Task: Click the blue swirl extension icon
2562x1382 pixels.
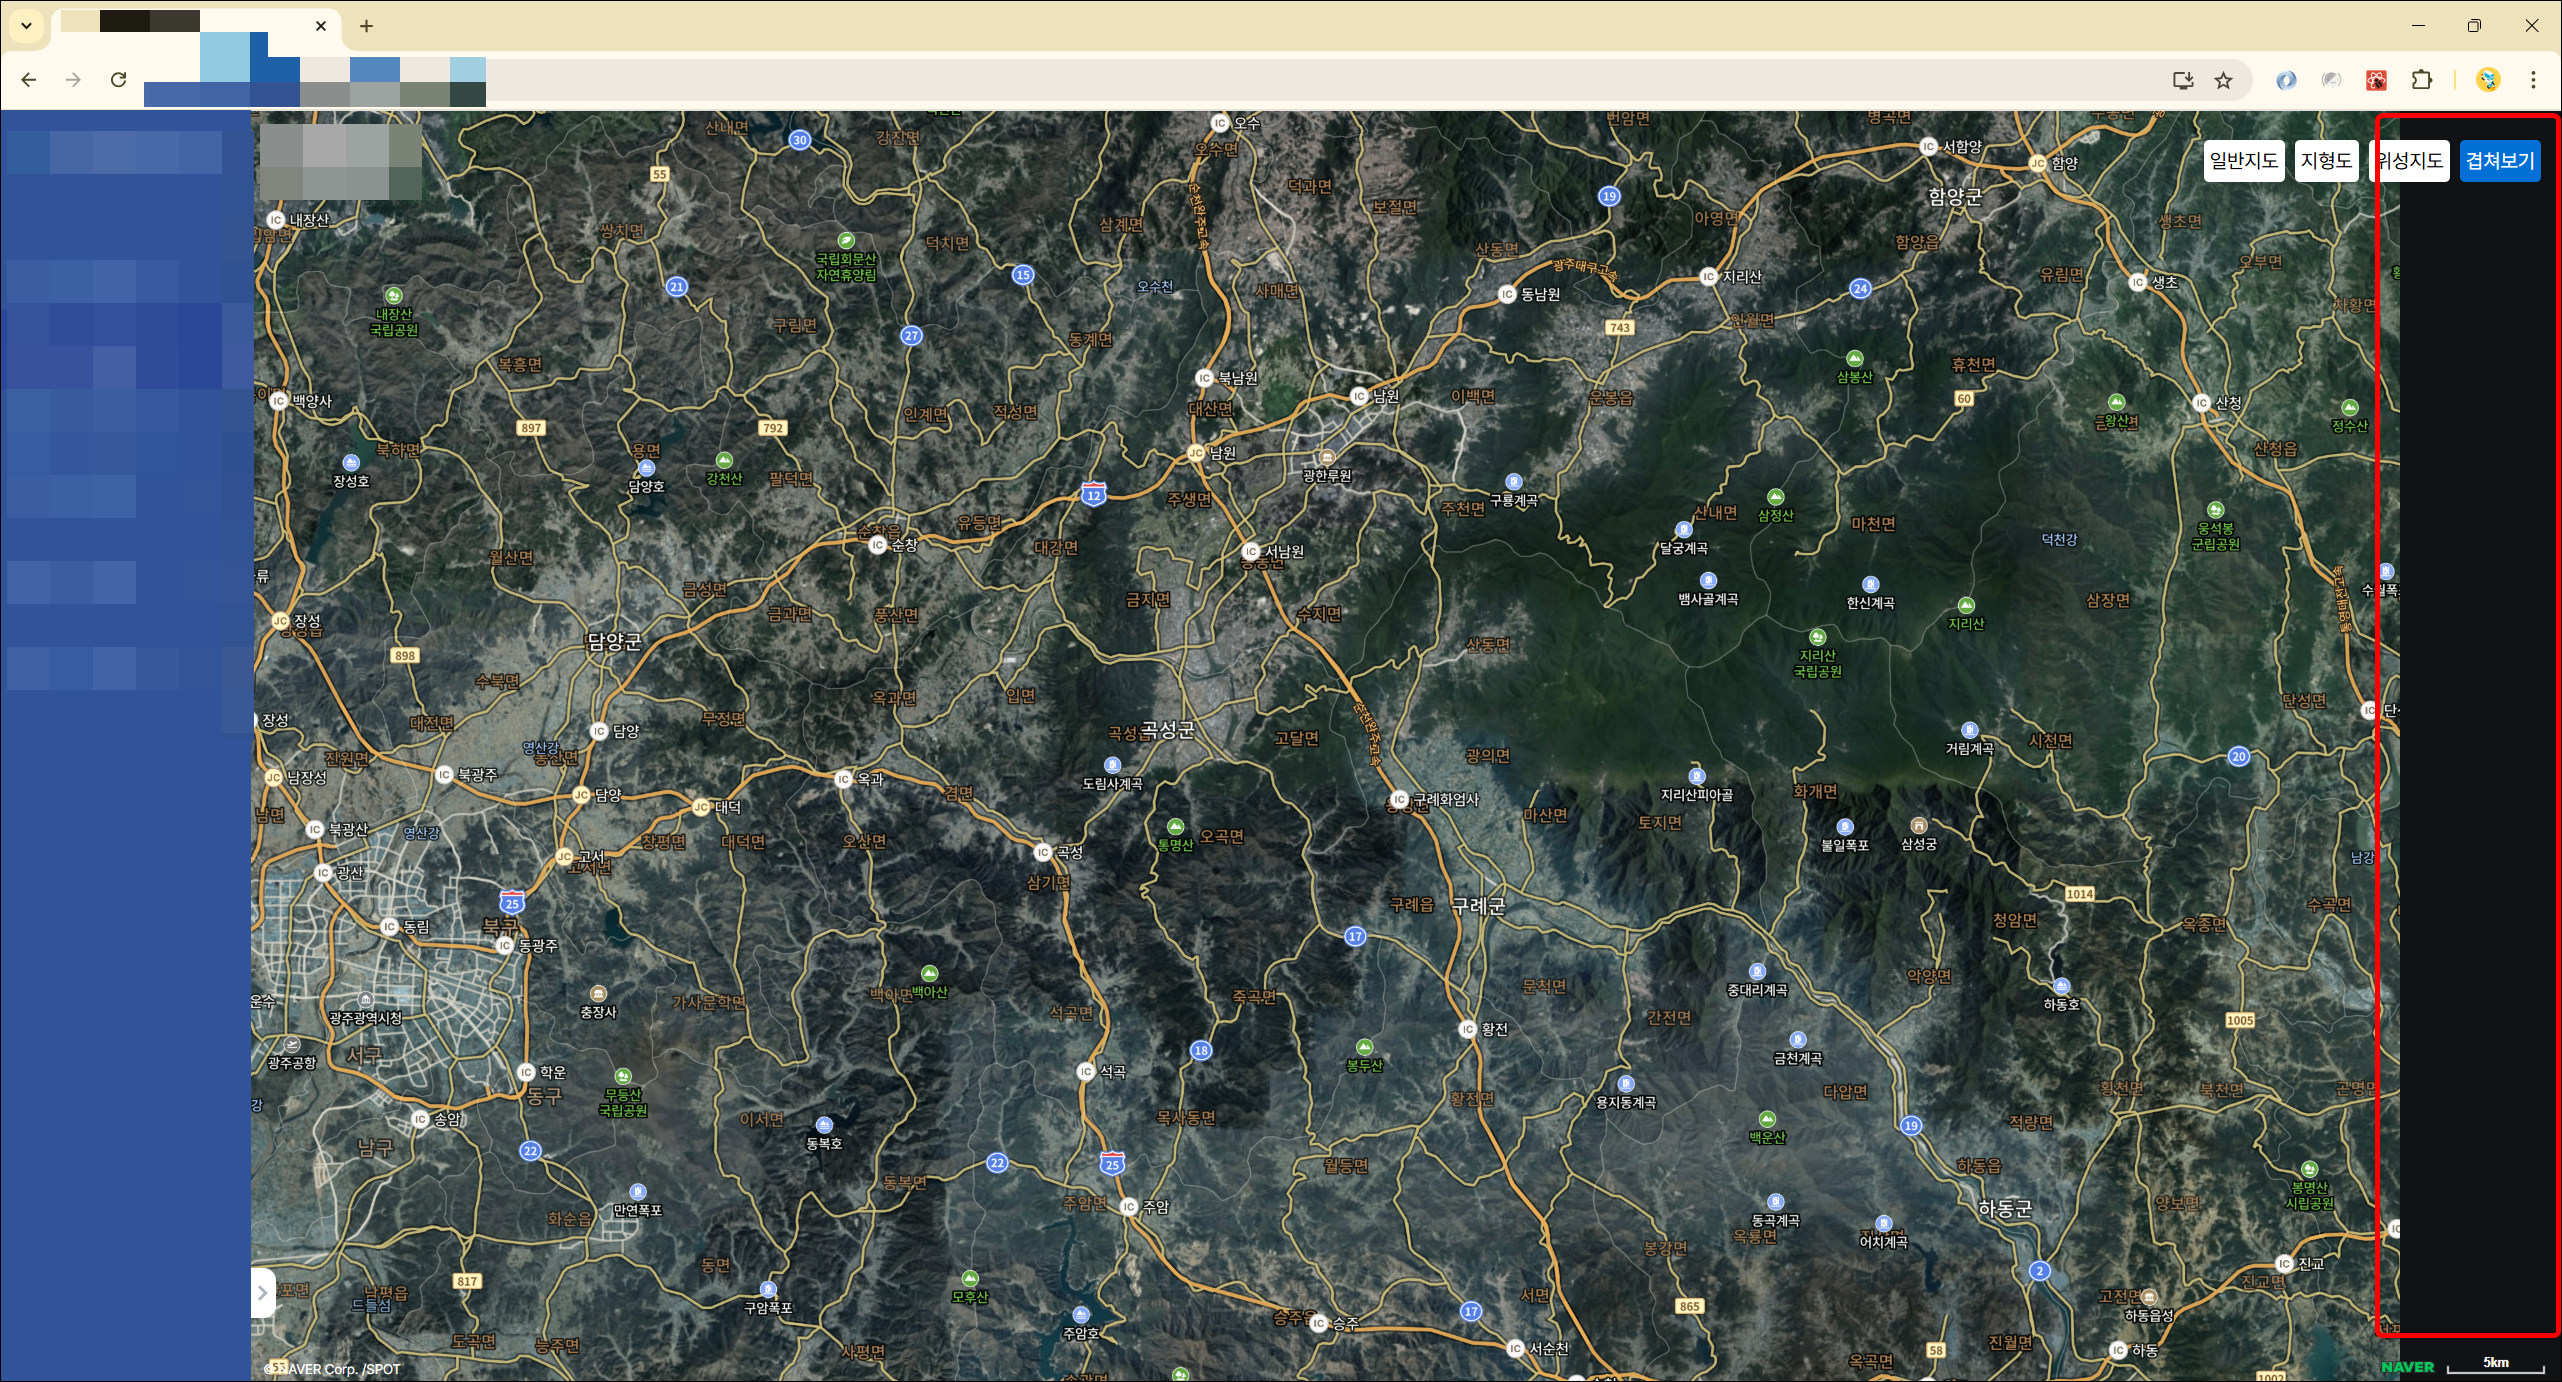Action: 2286,80
